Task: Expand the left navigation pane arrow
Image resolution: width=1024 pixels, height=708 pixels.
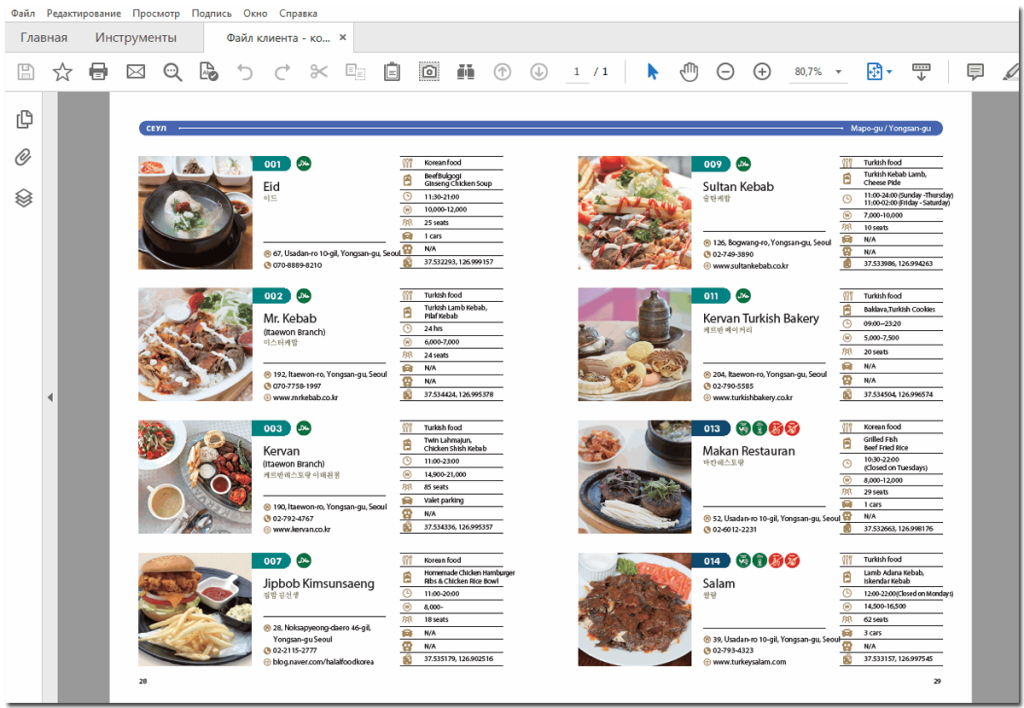Action: click(50, 398)
